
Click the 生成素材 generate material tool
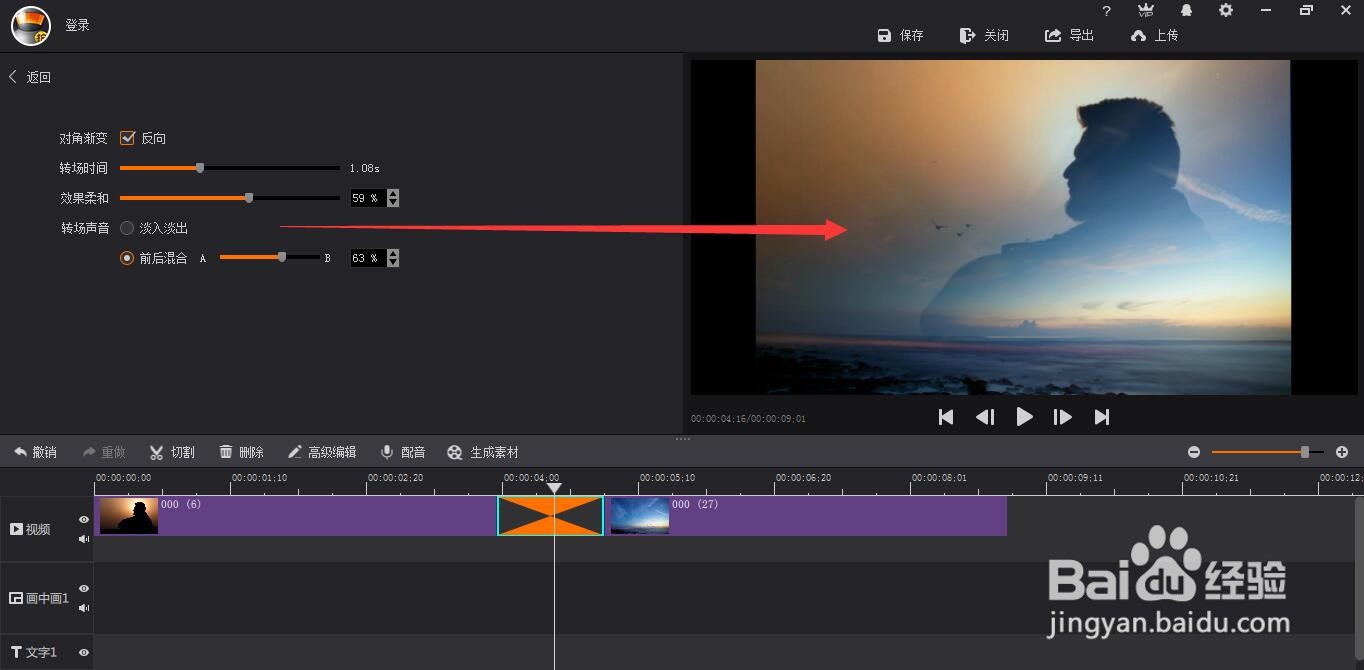pos(483,452)
